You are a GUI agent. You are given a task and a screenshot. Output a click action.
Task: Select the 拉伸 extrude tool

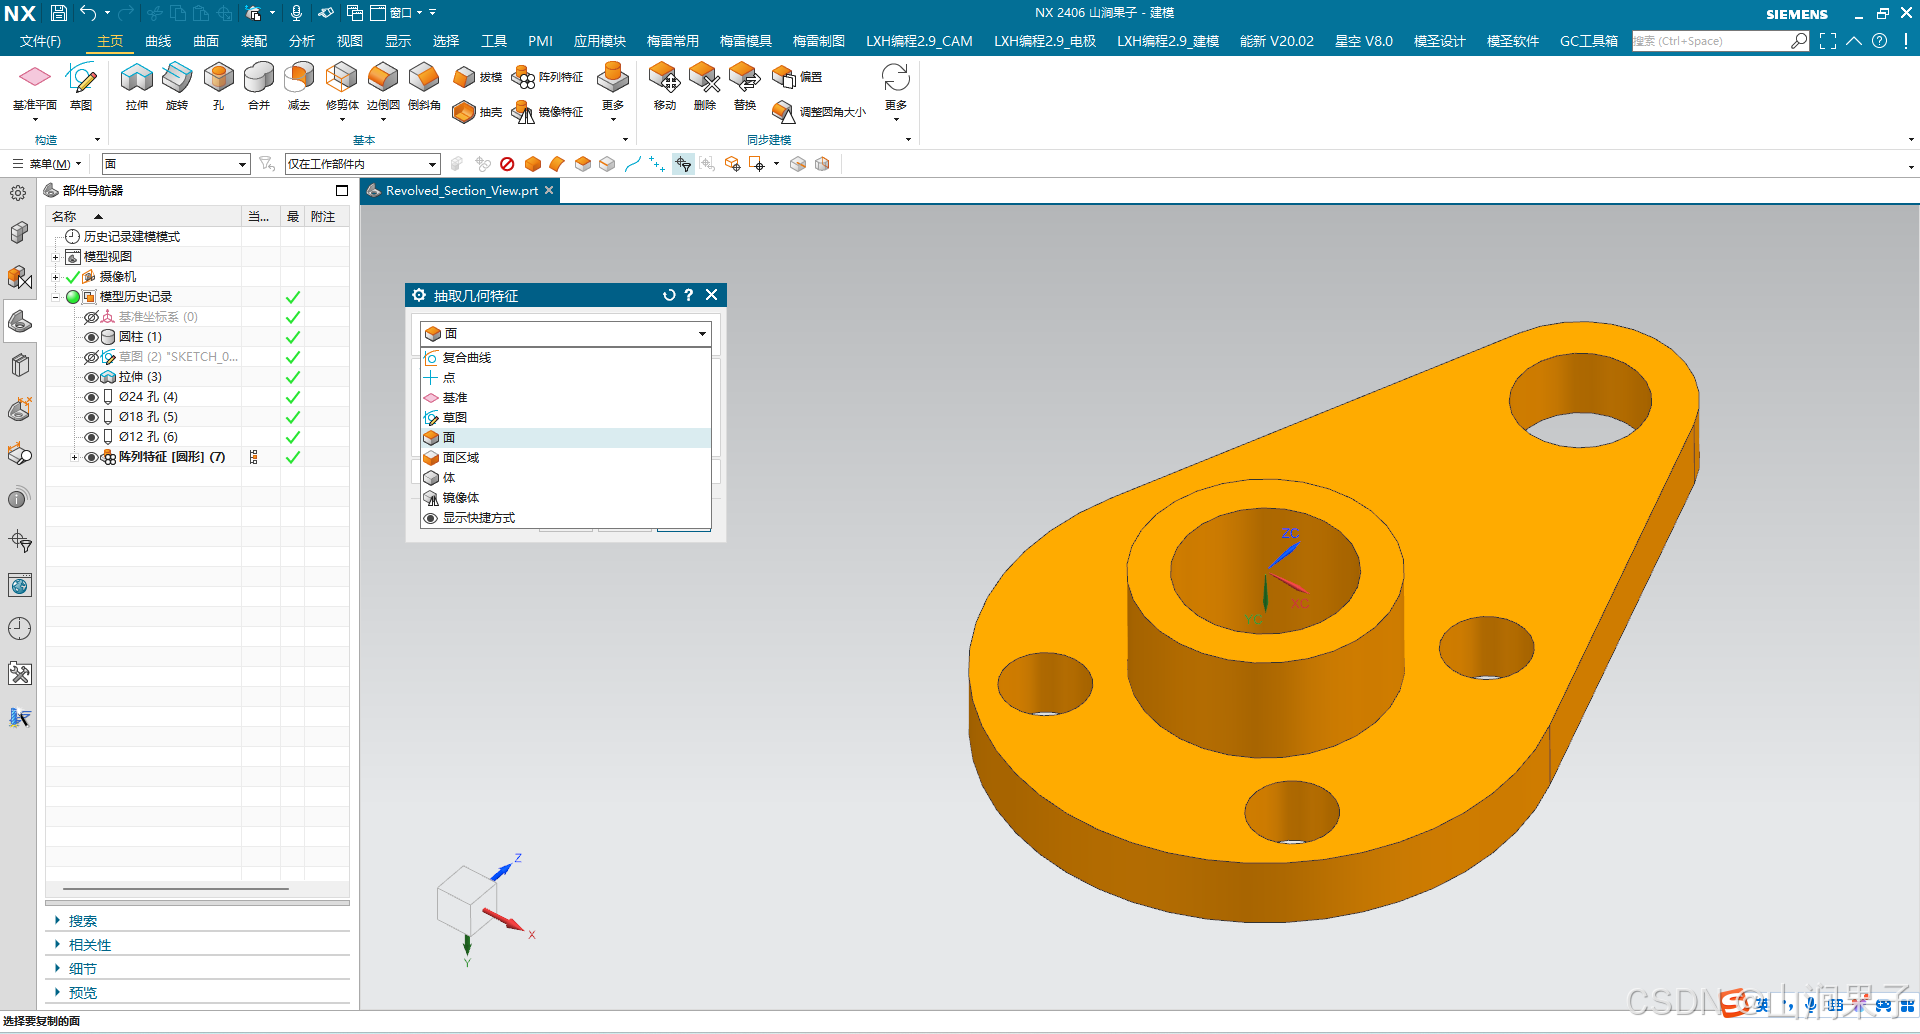pos(137,86)
